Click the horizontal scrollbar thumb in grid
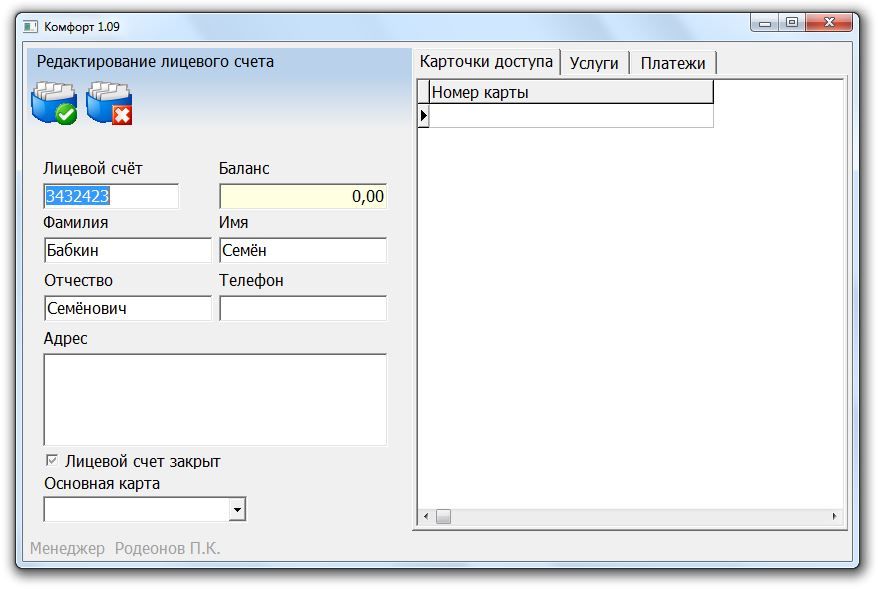 point(443,516)
